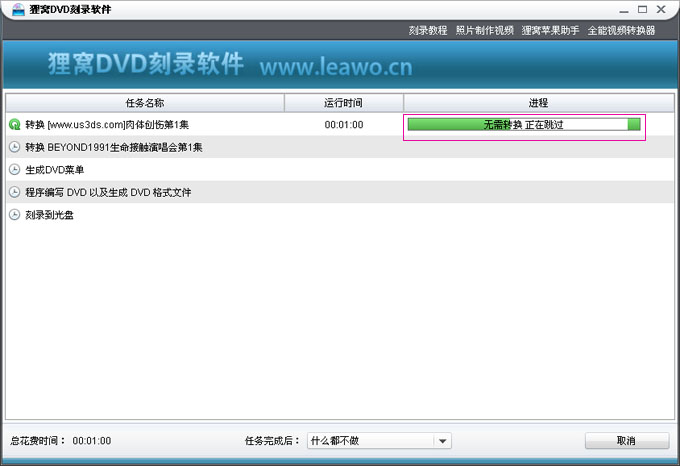Open the 全能视频转换器 link
Viewport: 680px width, 466px height.
(621, 30)
